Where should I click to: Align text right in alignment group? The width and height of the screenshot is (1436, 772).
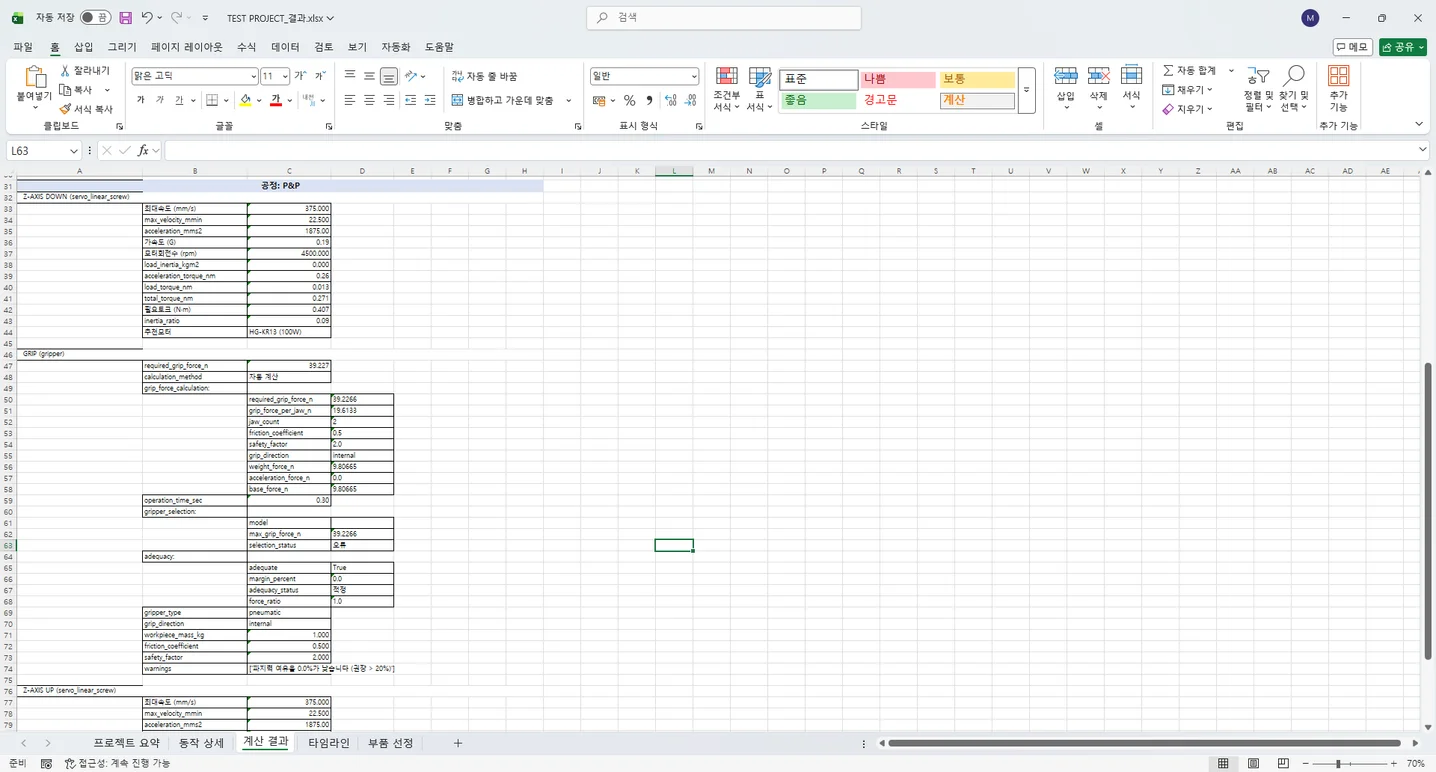pos(389,100)
